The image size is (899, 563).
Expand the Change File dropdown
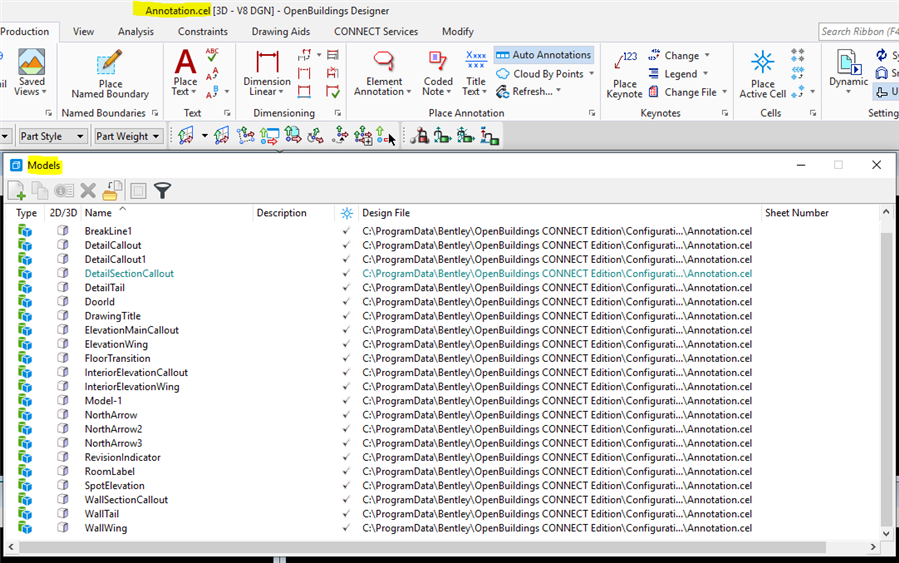(724, 92)
